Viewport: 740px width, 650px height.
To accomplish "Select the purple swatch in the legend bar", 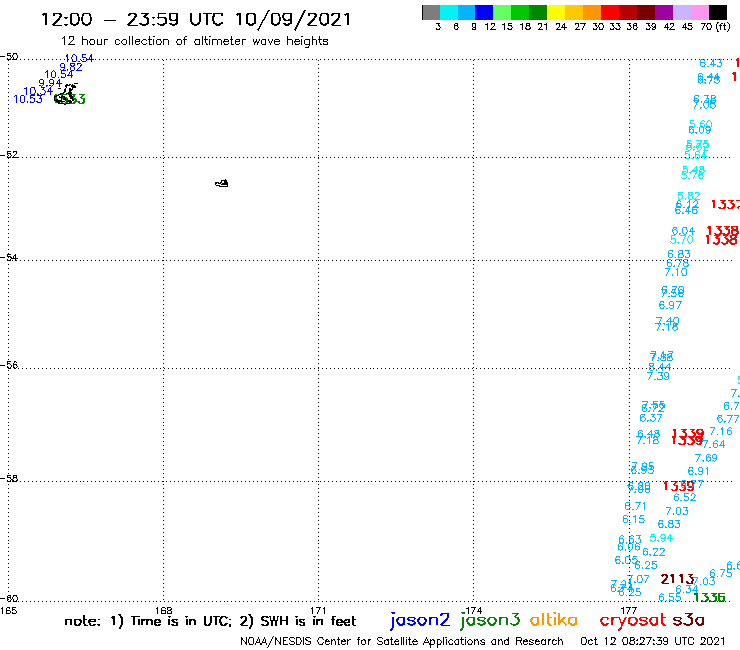I will click(x=664, y=12).
